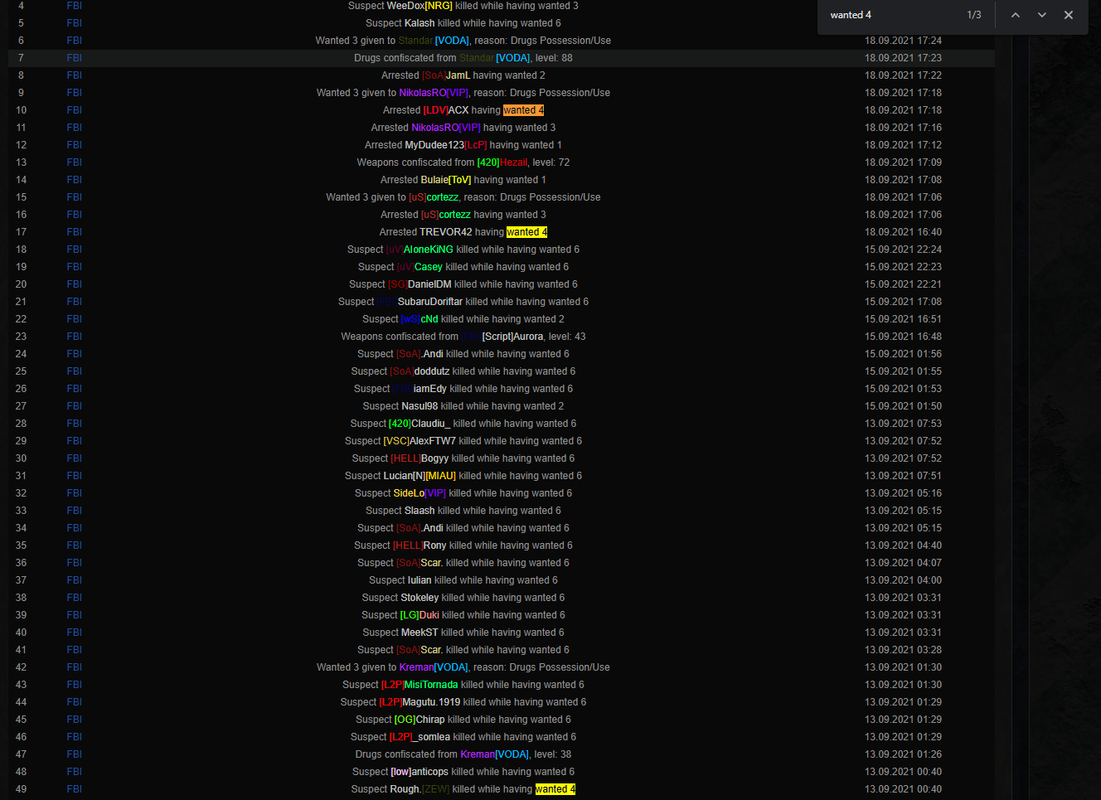This screenshot has width=1101, height=800.
Task: Click MeekST suspect name
Action: [420, 633]
